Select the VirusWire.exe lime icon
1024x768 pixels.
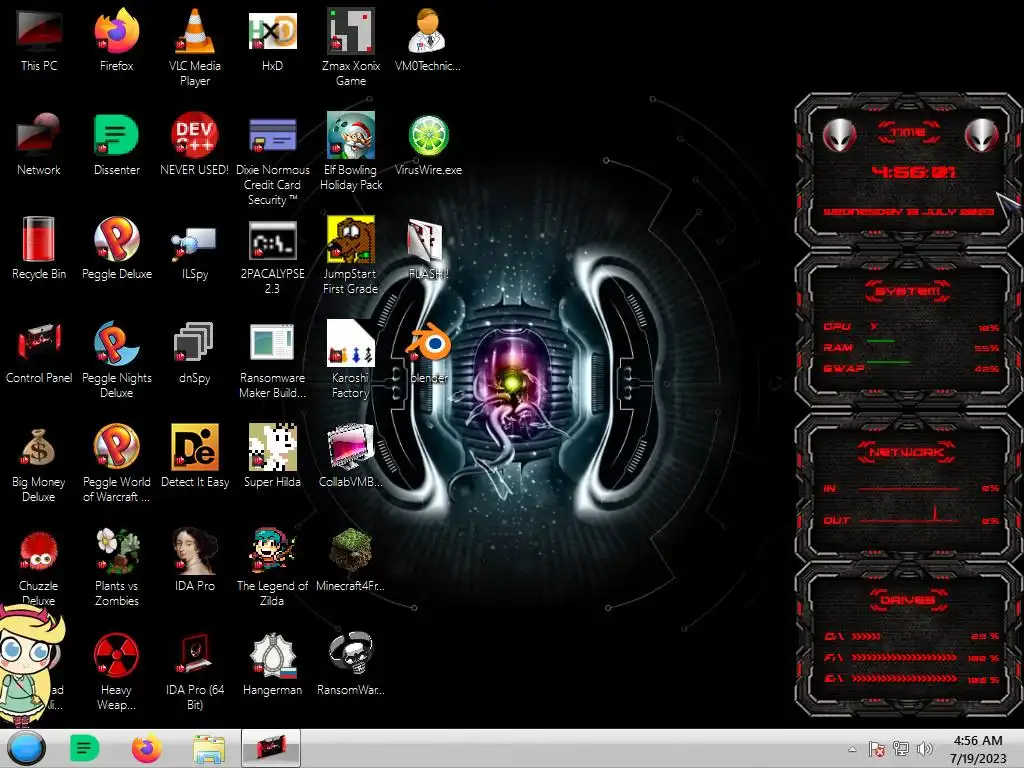tap(428, 145)
